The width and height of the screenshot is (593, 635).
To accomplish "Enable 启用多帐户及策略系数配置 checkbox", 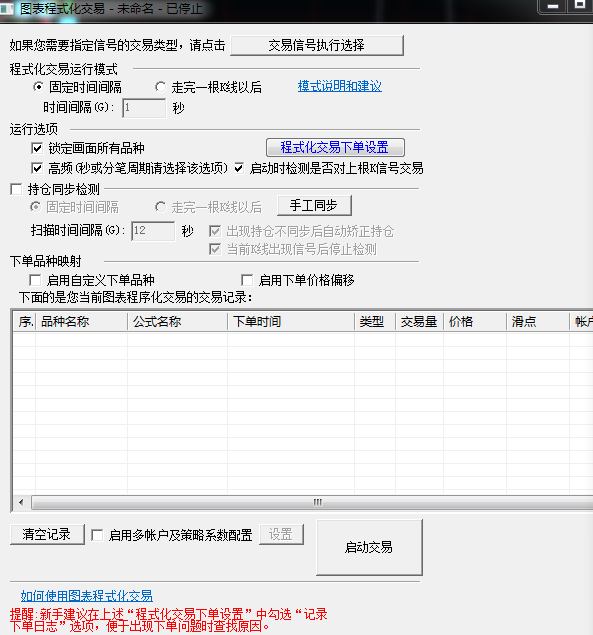I will click(x=97, y=535).
